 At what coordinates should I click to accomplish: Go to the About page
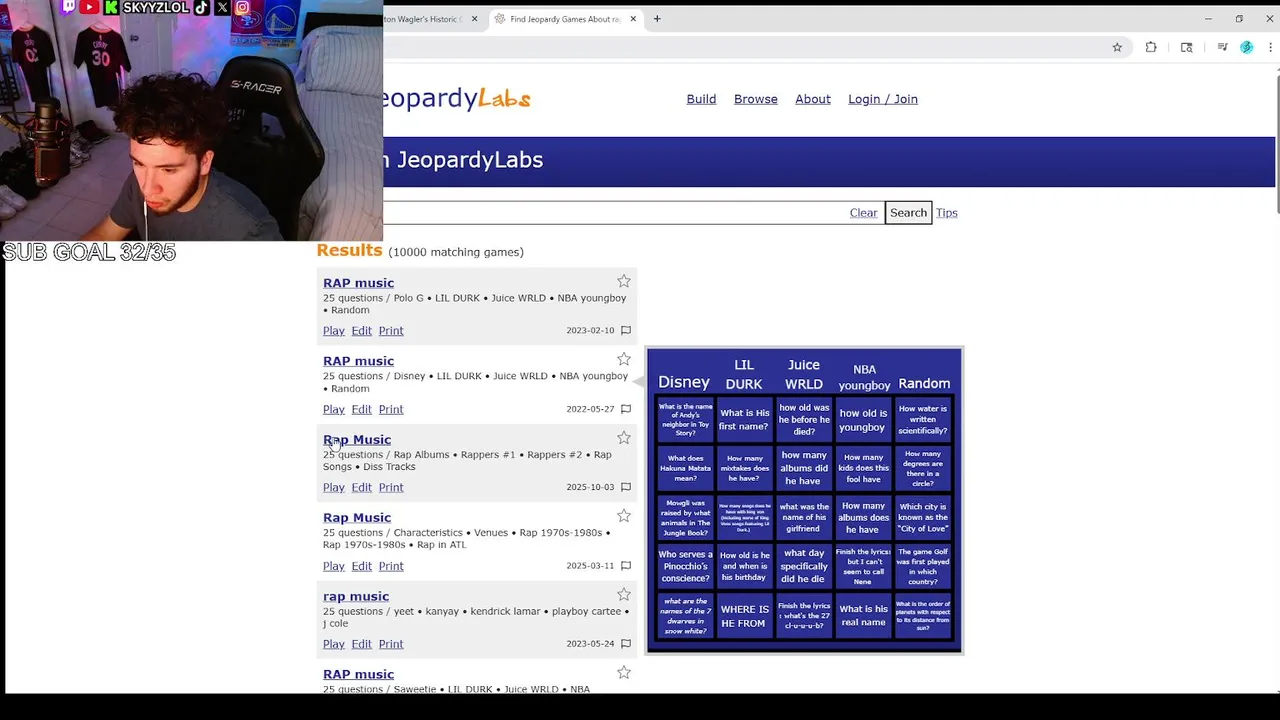click(x=813, y=99)
